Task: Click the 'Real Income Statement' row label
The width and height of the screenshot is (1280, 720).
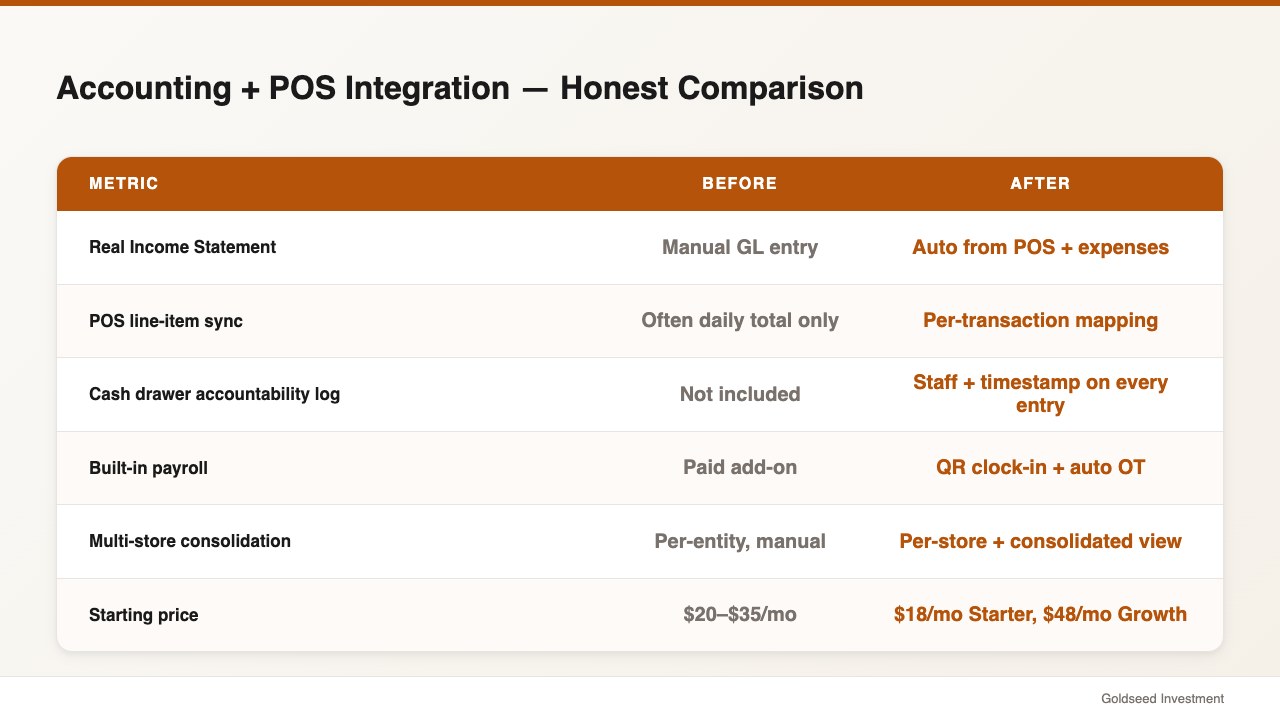Action: pyautogui.click(x=182, y=247)
